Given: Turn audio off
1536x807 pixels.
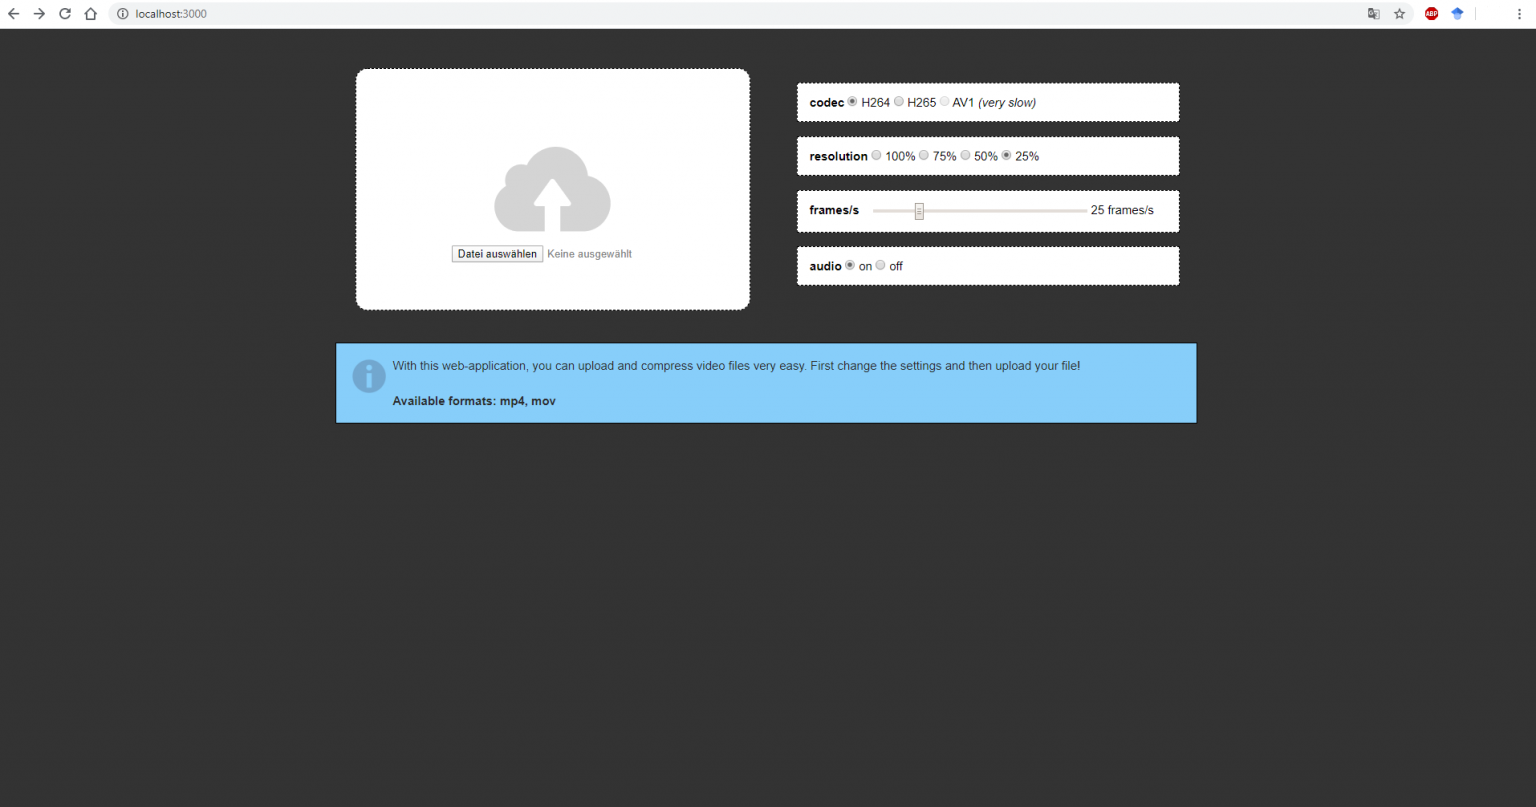Looking at the screenshot, I should tap(880, 265).
